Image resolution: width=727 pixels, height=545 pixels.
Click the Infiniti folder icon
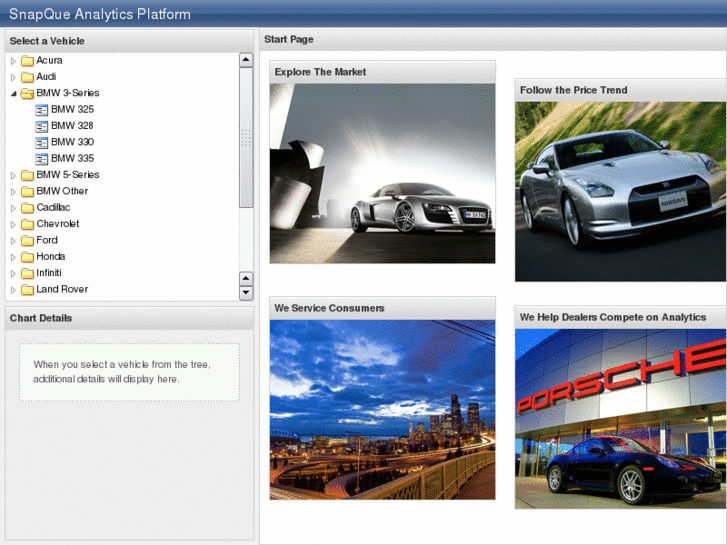[27, 273]
